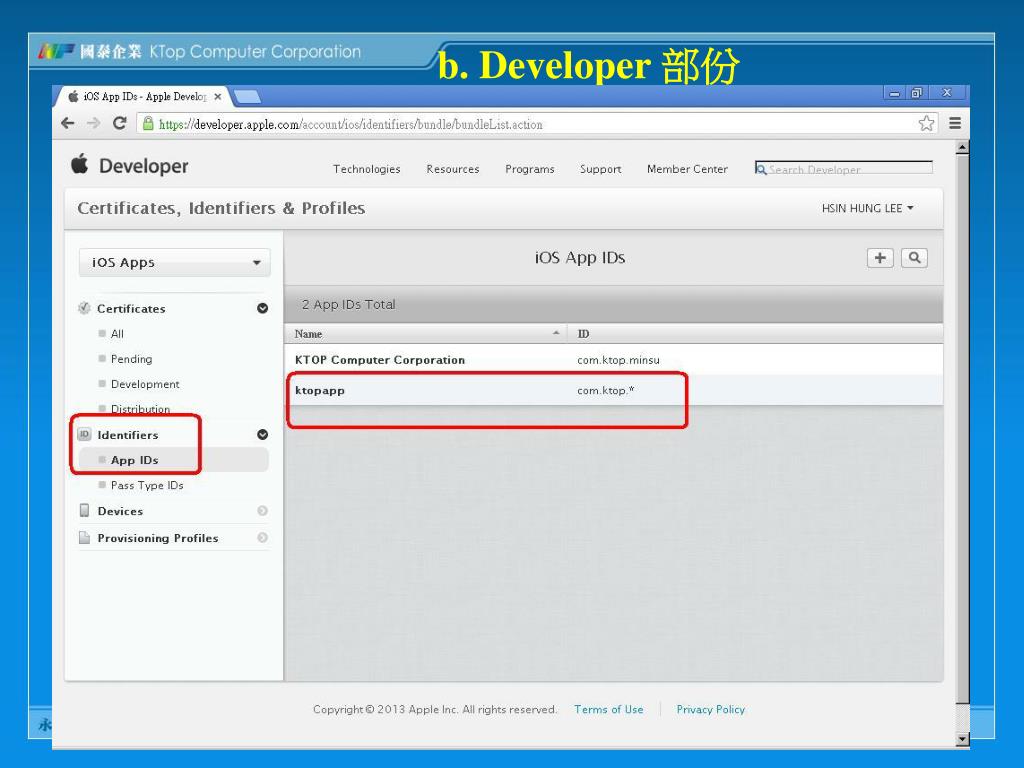1024x768 pixels.
Task: Select Distribution under Certificates
Action: point(140,409)
